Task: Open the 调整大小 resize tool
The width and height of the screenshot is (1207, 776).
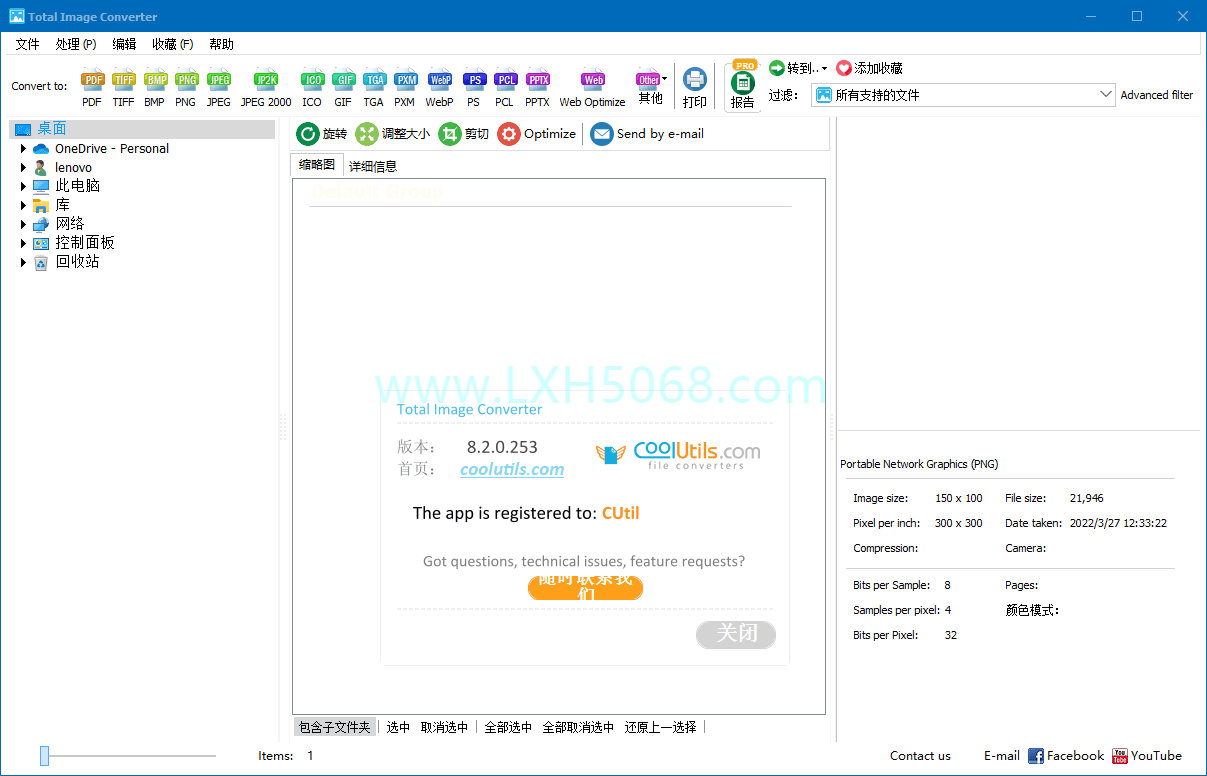Action: point(393,134)
